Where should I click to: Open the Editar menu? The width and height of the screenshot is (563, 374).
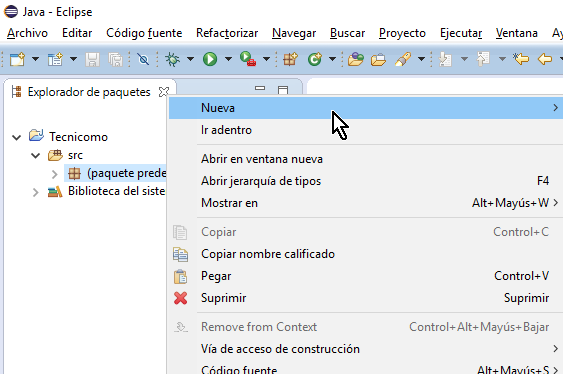pyautogui.click(x=77, y=33)
